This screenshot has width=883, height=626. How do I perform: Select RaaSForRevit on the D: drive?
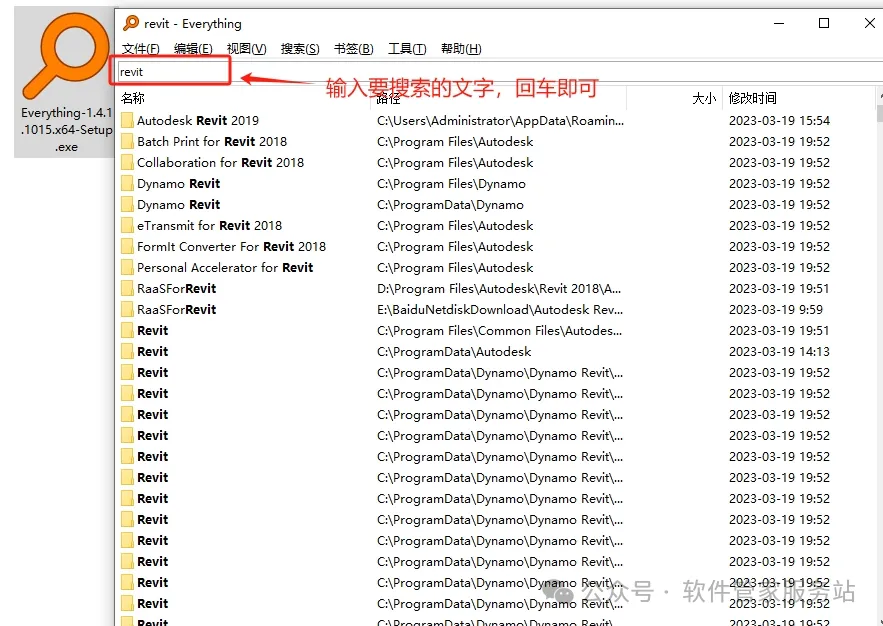click(x=176, y=289)
